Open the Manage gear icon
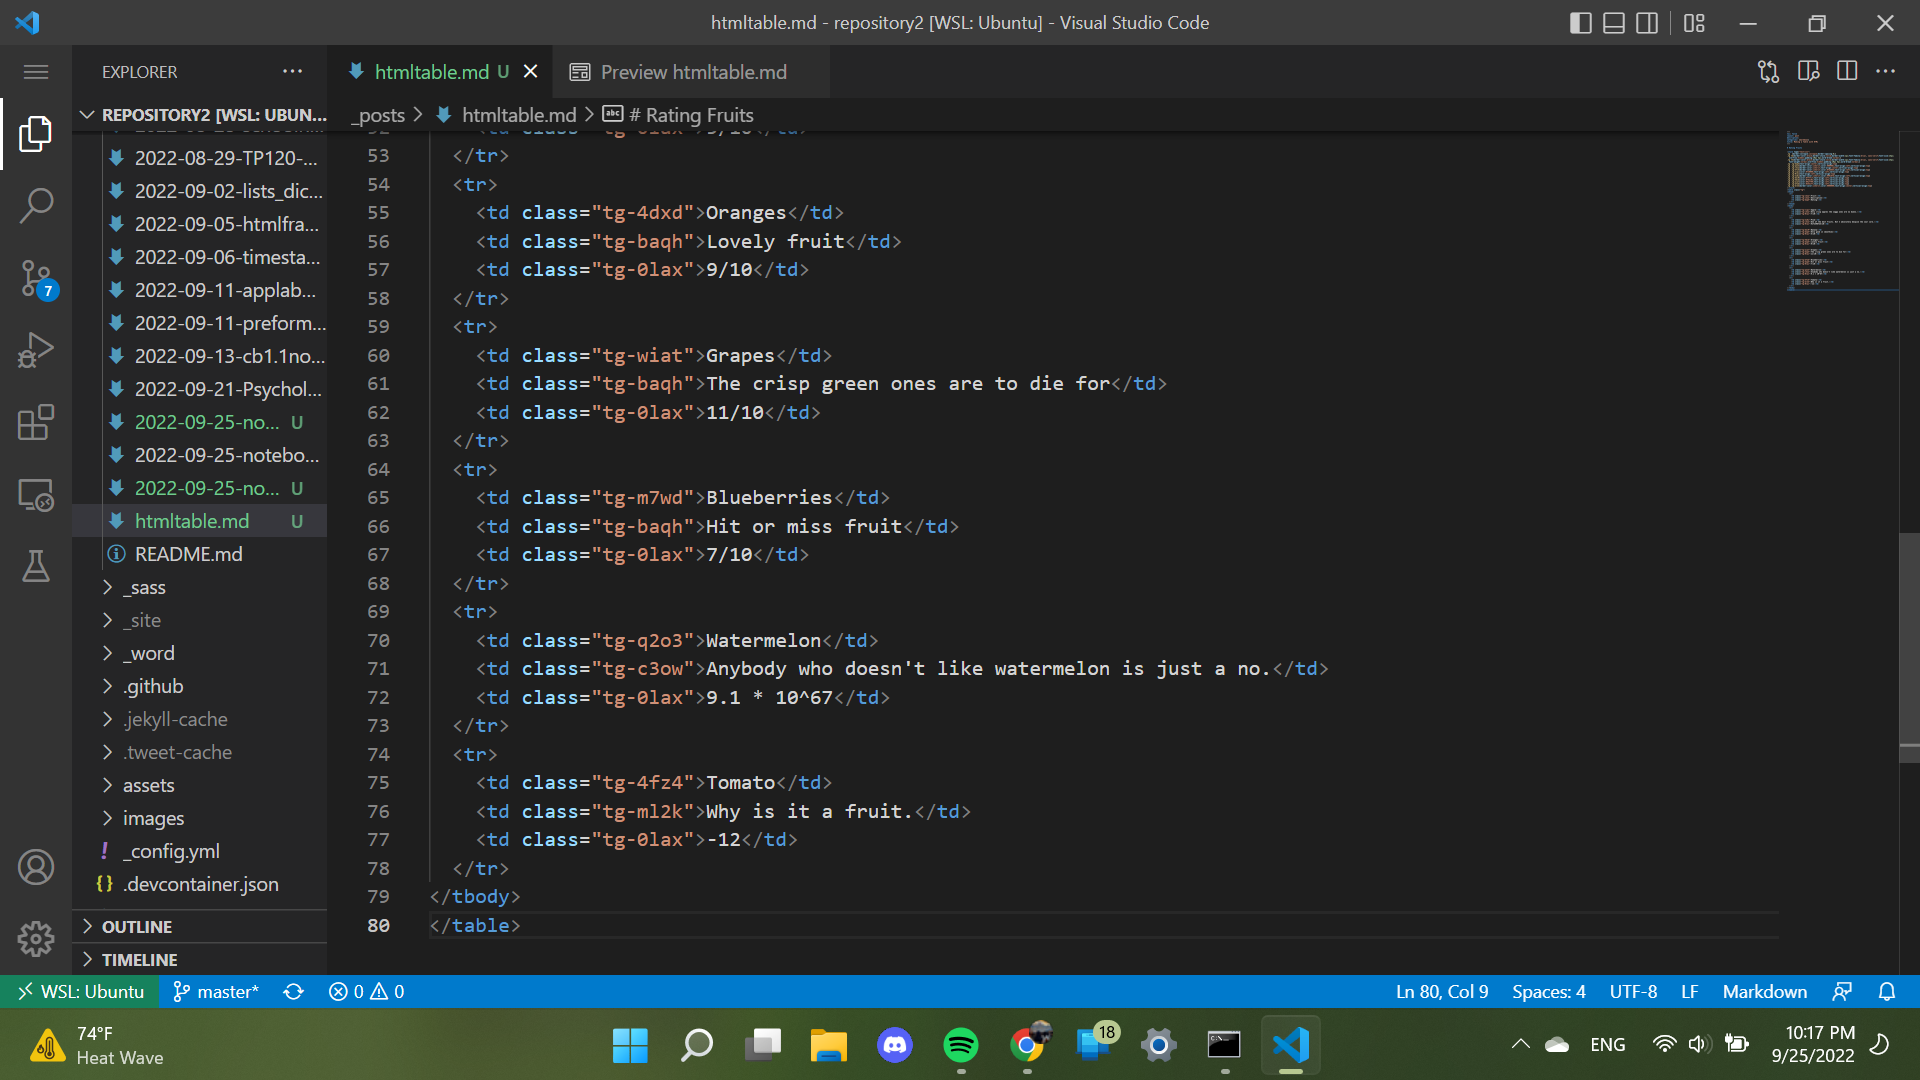1920x1080 pixels. 36,939
